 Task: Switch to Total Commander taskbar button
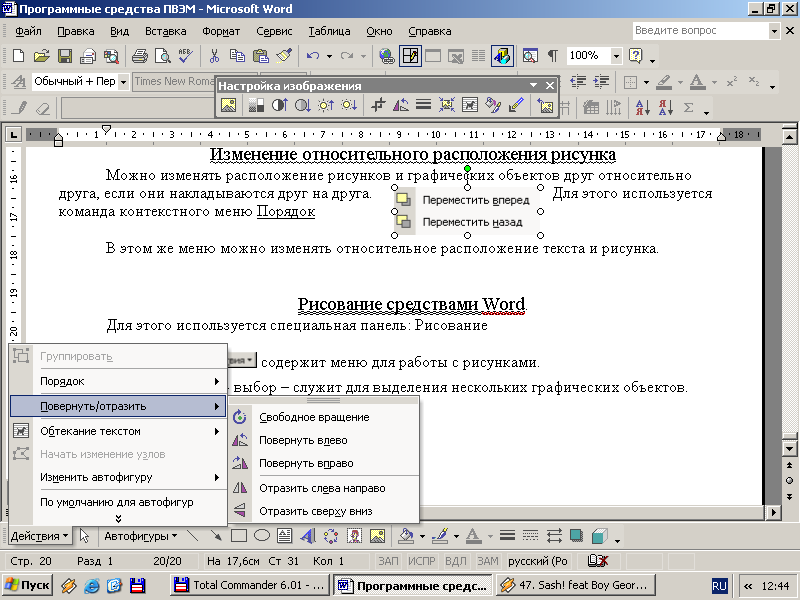click(251, 585)
